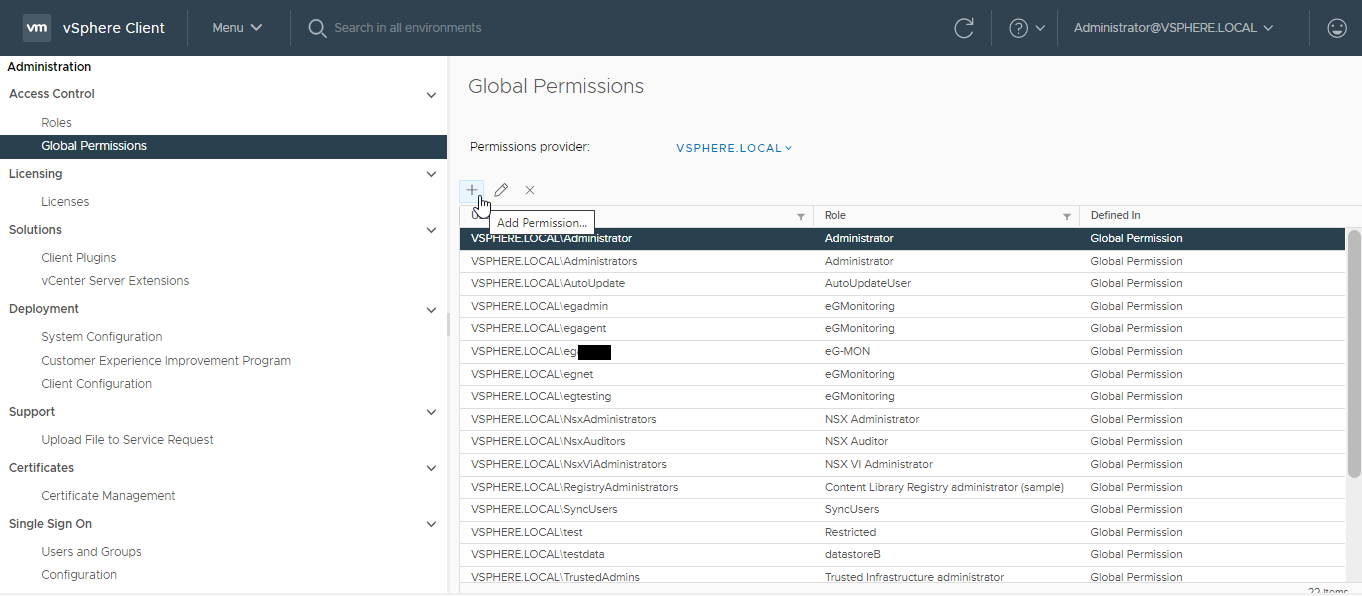The width and height of the screenshot is (1362, 596).
Task: Click the Edit permission pencil icon
Action: (x=501, y=190)
